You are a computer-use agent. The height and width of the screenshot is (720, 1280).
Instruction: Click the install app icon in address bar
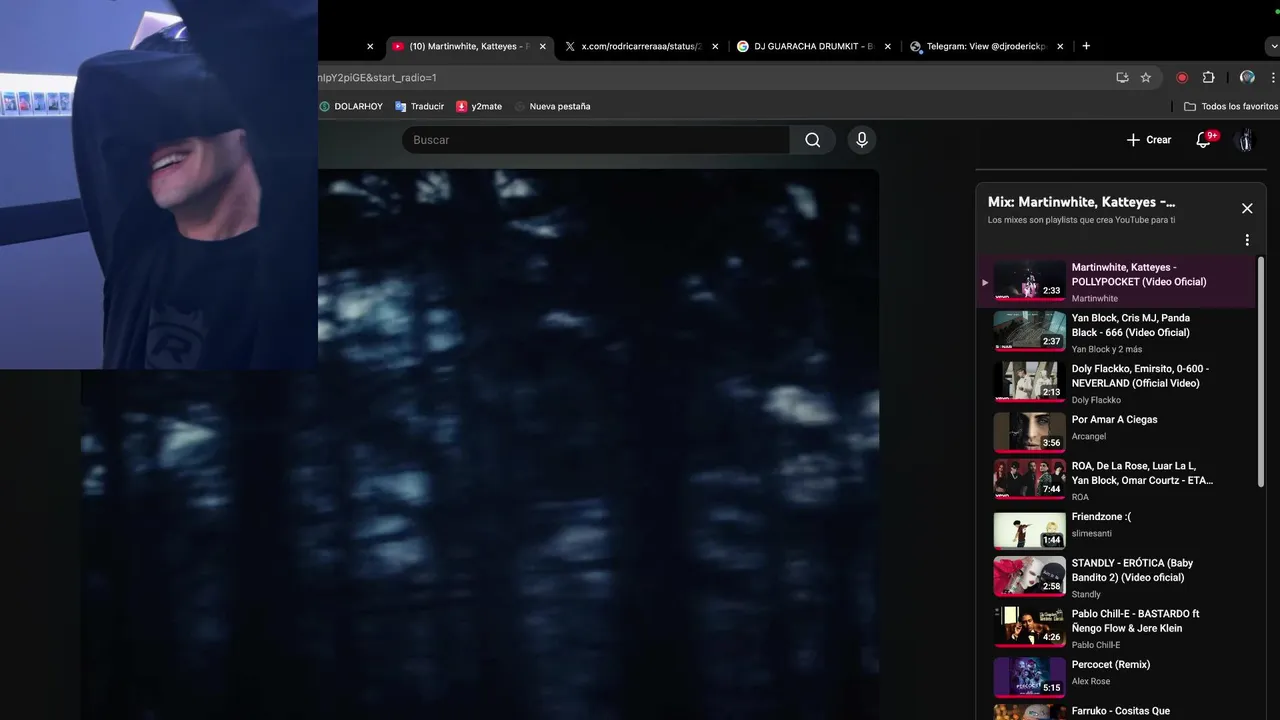[x=1122, y=77]
